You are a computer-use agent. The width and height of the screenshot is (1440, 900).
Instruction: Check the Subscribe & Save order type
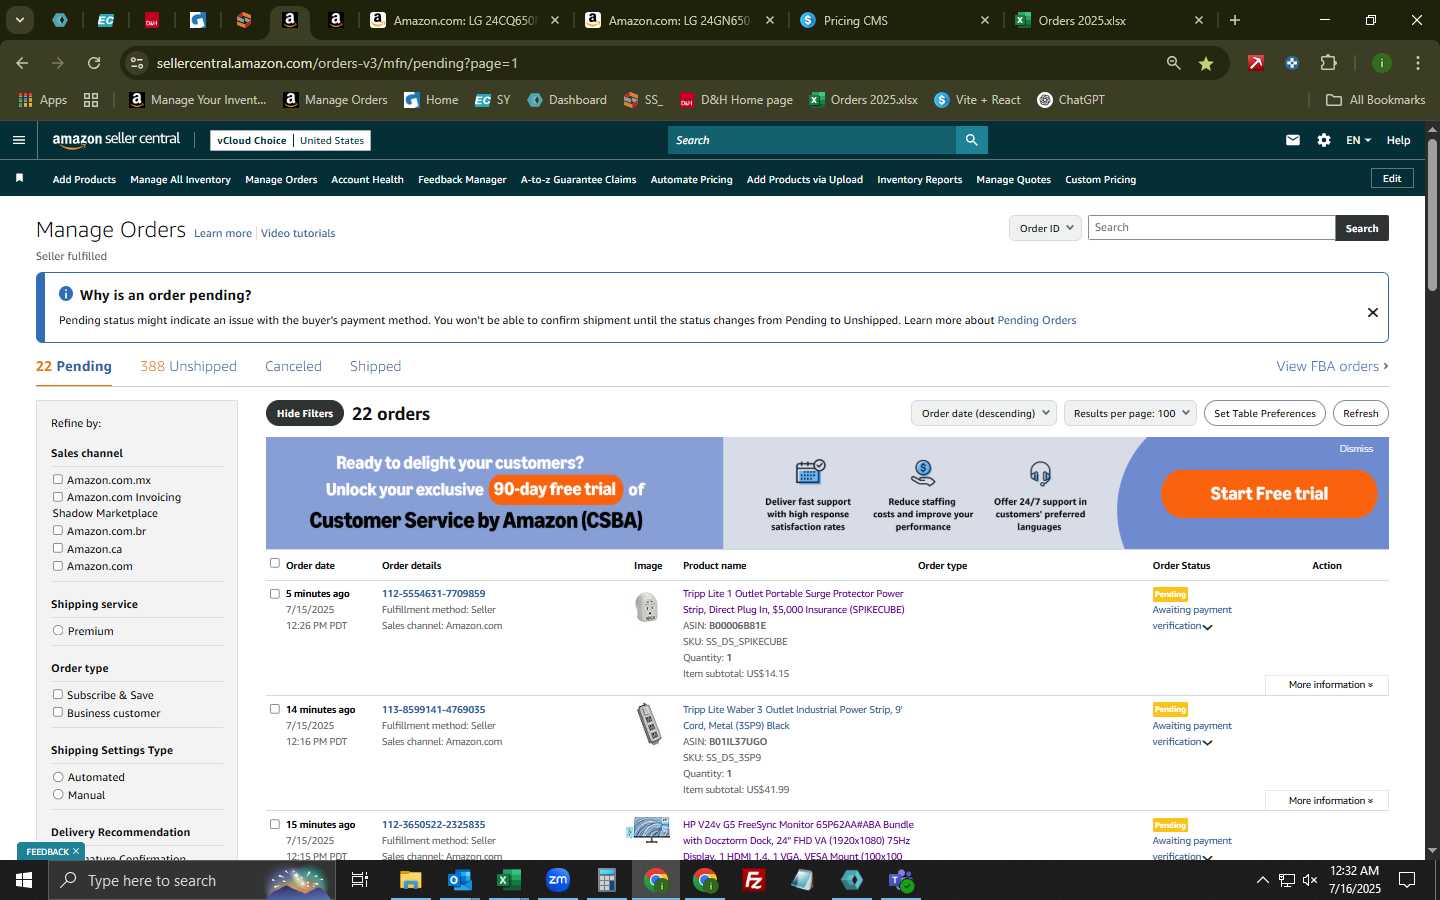pyautogui.click(x=58, y=694)
